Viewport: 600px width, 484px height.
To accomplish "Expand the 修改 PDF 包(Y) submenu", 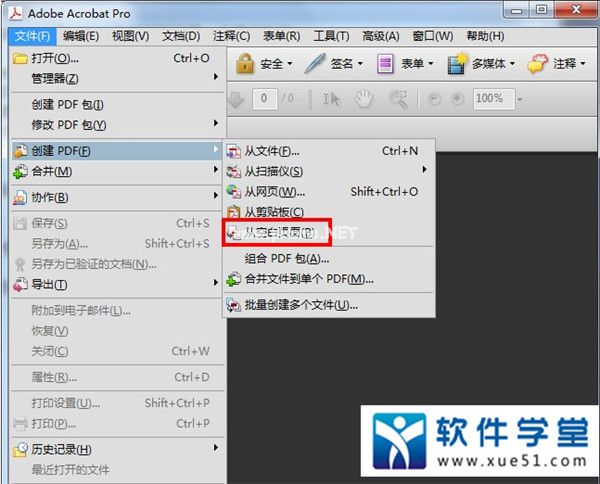I will [x=117, y=125].
